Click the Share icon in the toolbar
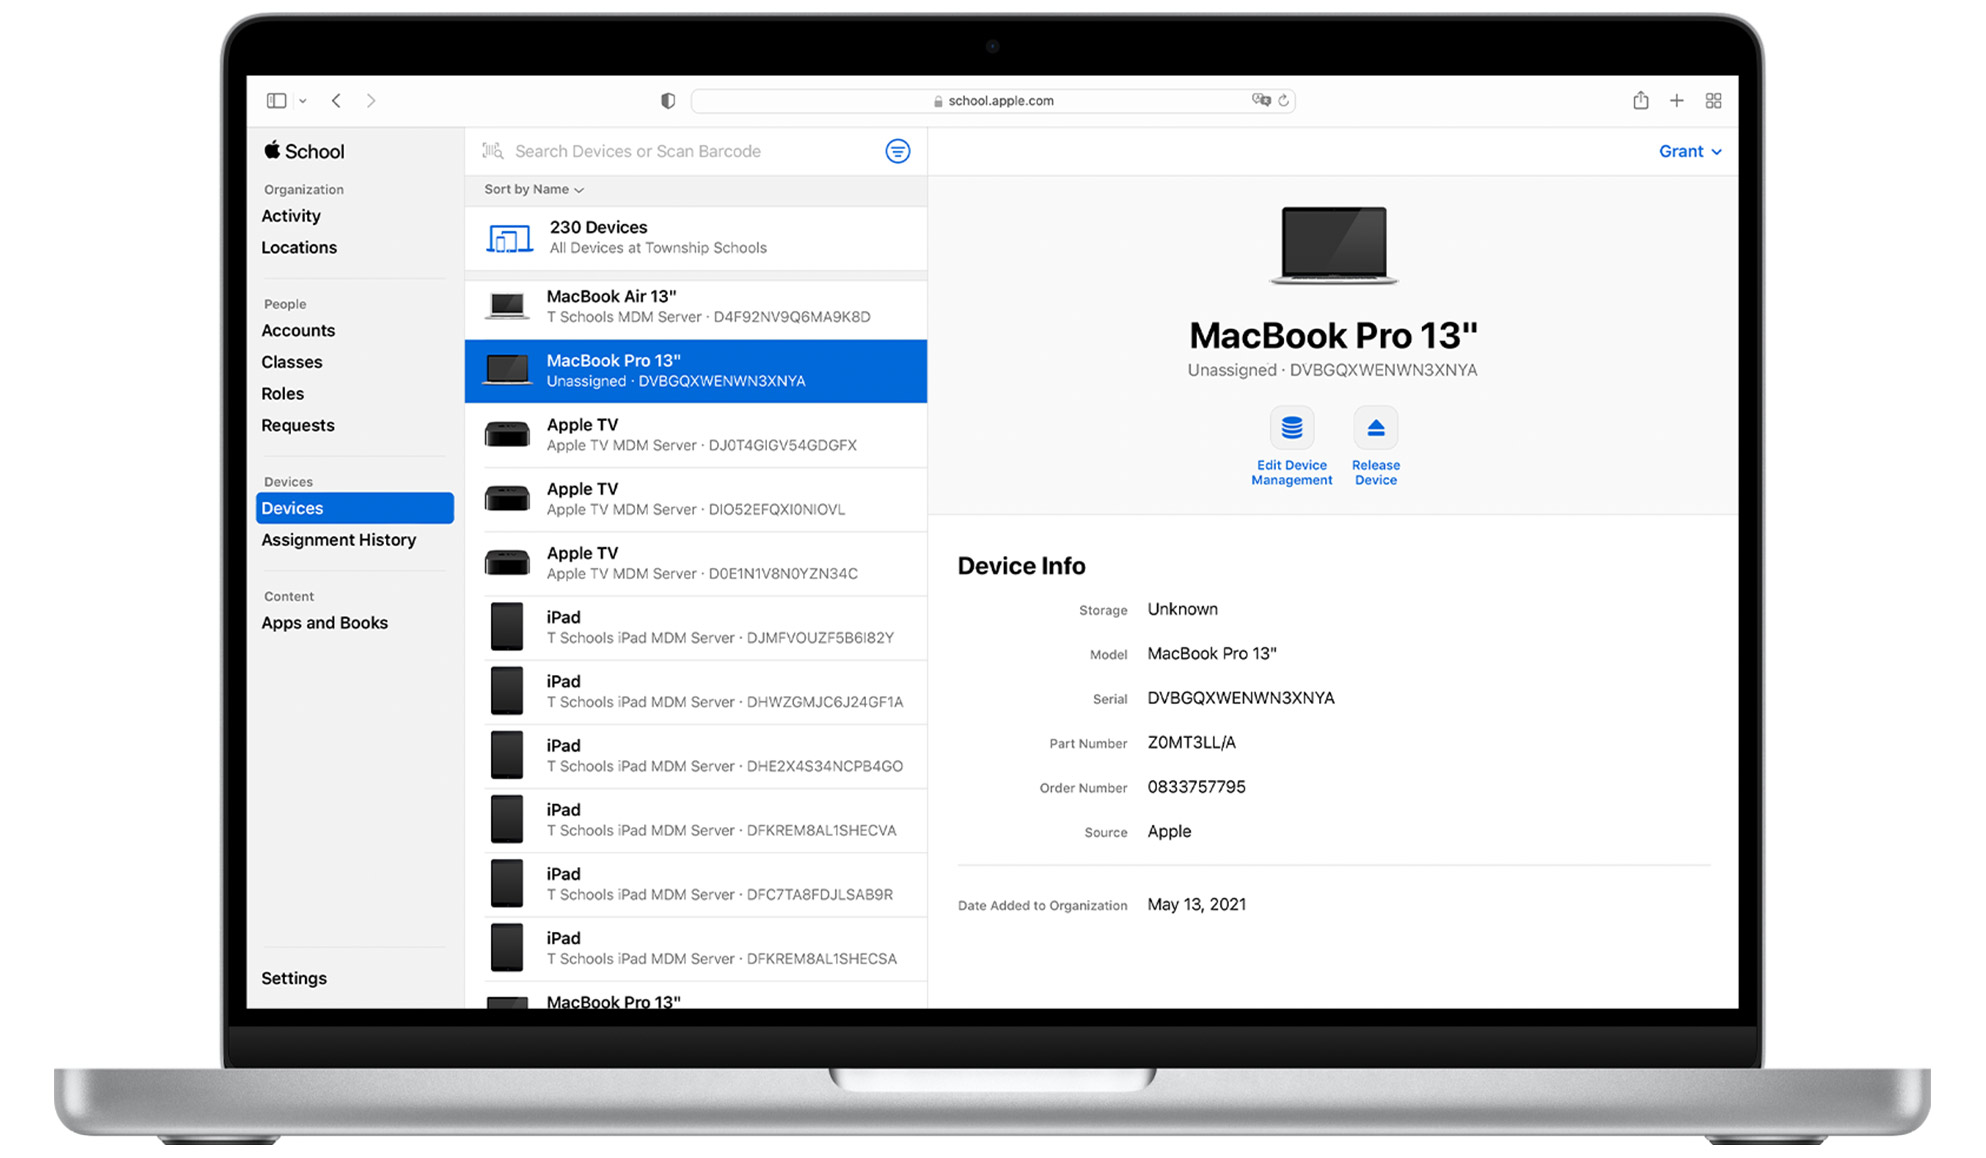This screenshot has height=1158, width=1986. point(1640,100)
